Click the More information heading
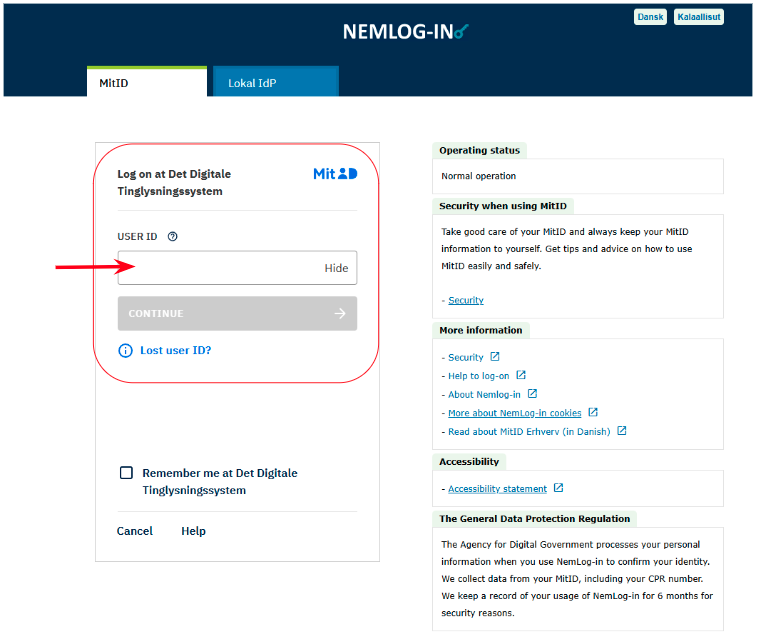 (481, 330)
